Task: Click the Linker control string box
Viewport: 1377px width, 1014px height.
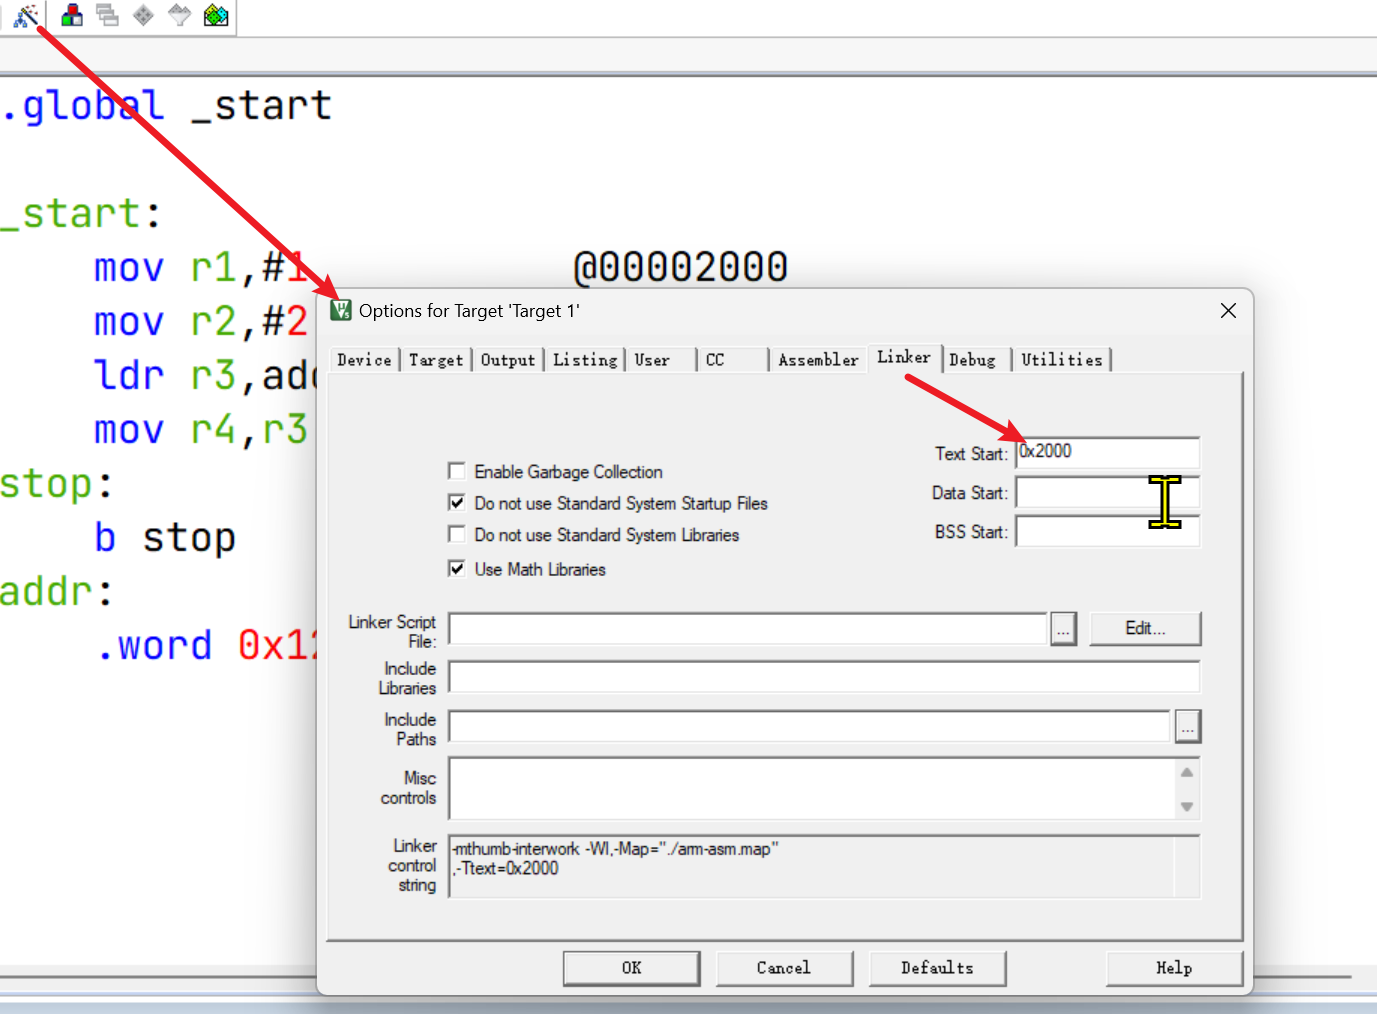Action: pos(824,867)
